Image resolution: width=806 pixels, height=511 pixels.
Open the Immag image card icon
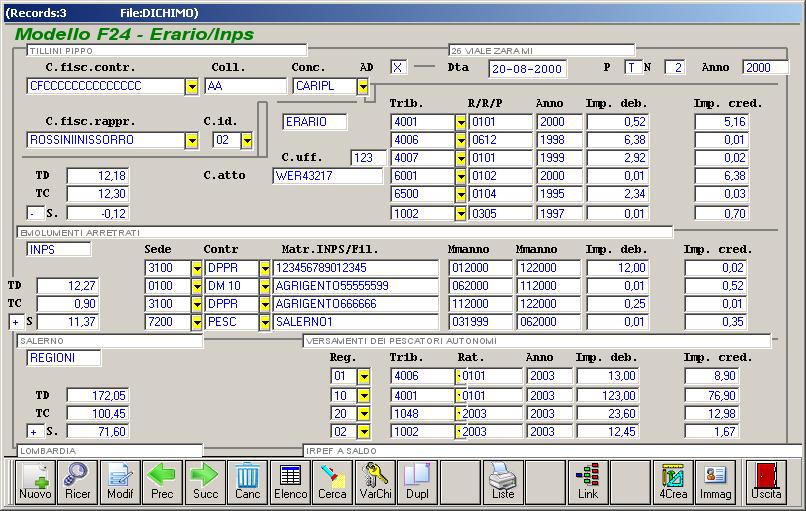715,481
